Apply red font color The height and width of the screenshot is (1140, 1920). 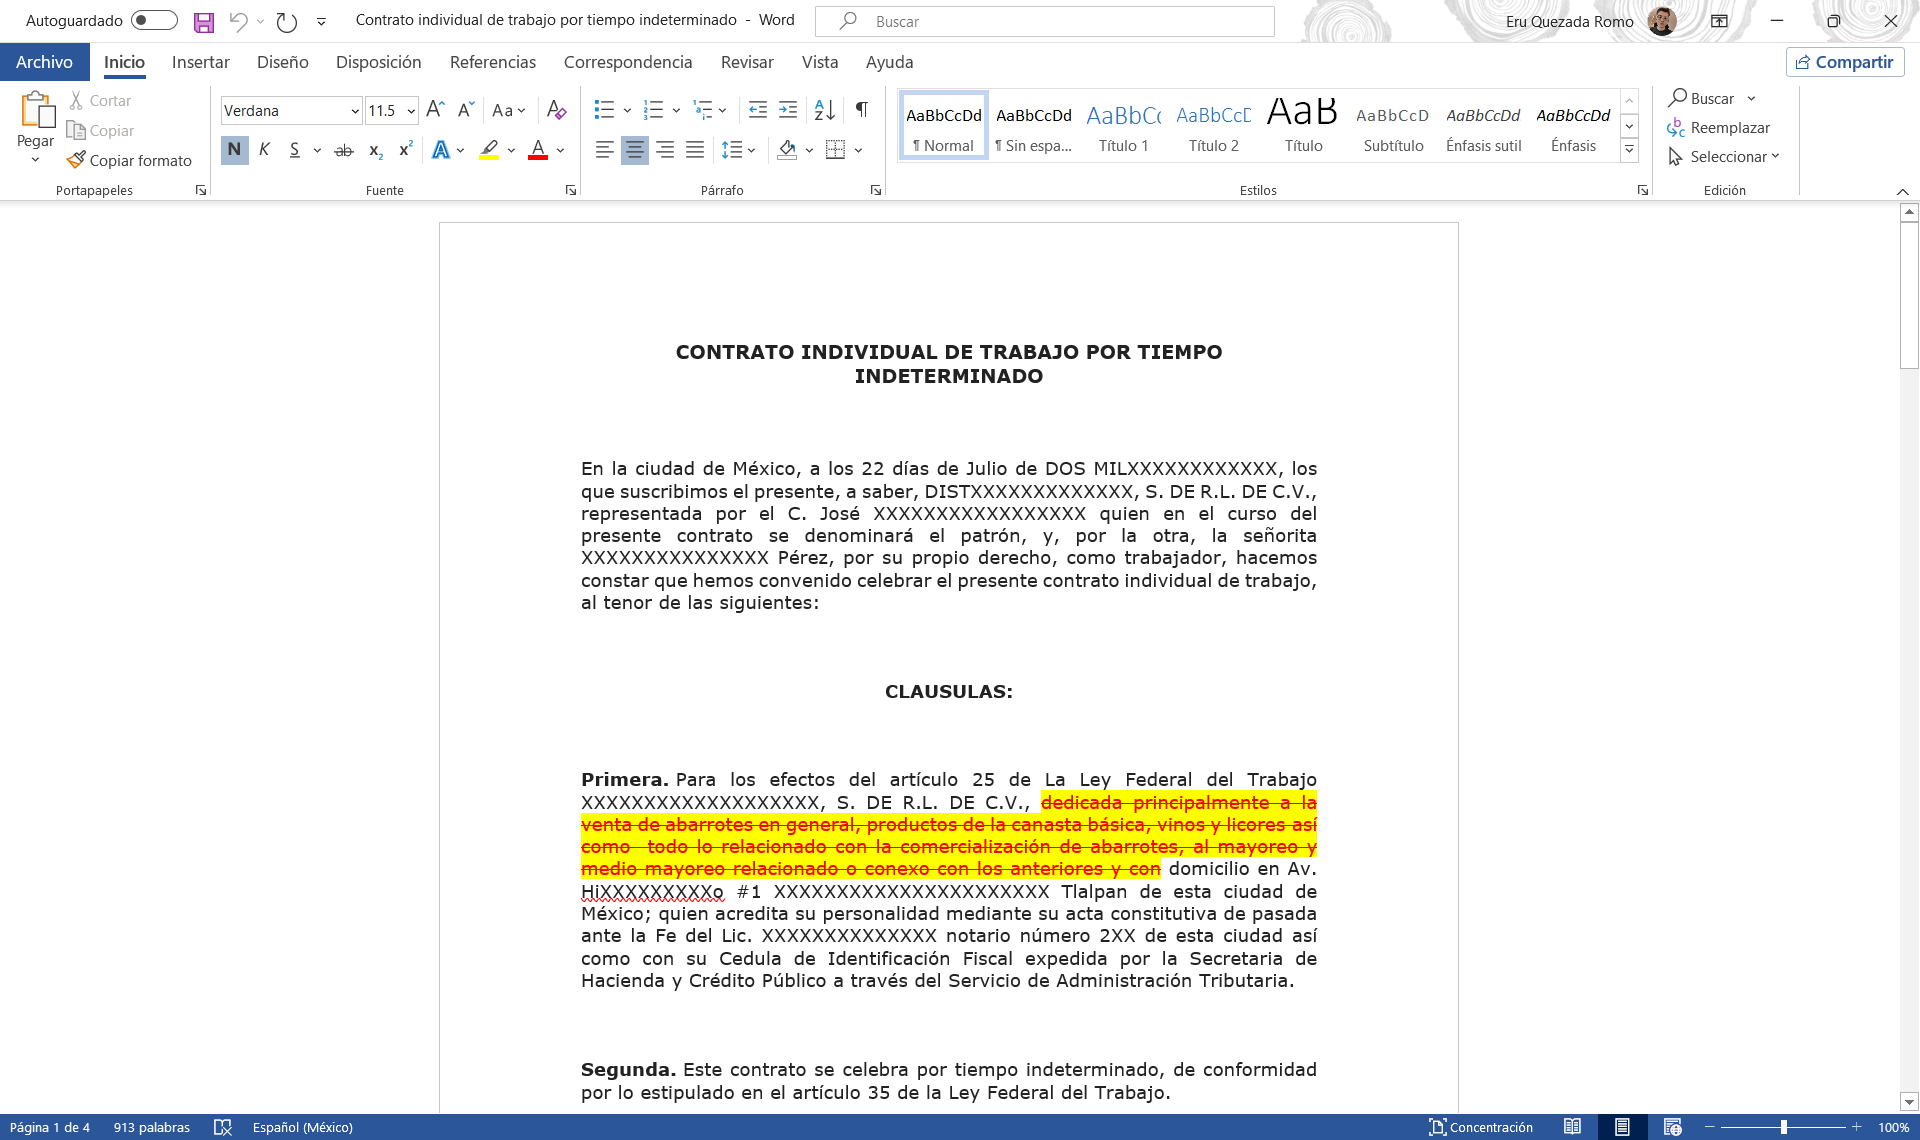[x=538, y=150]
